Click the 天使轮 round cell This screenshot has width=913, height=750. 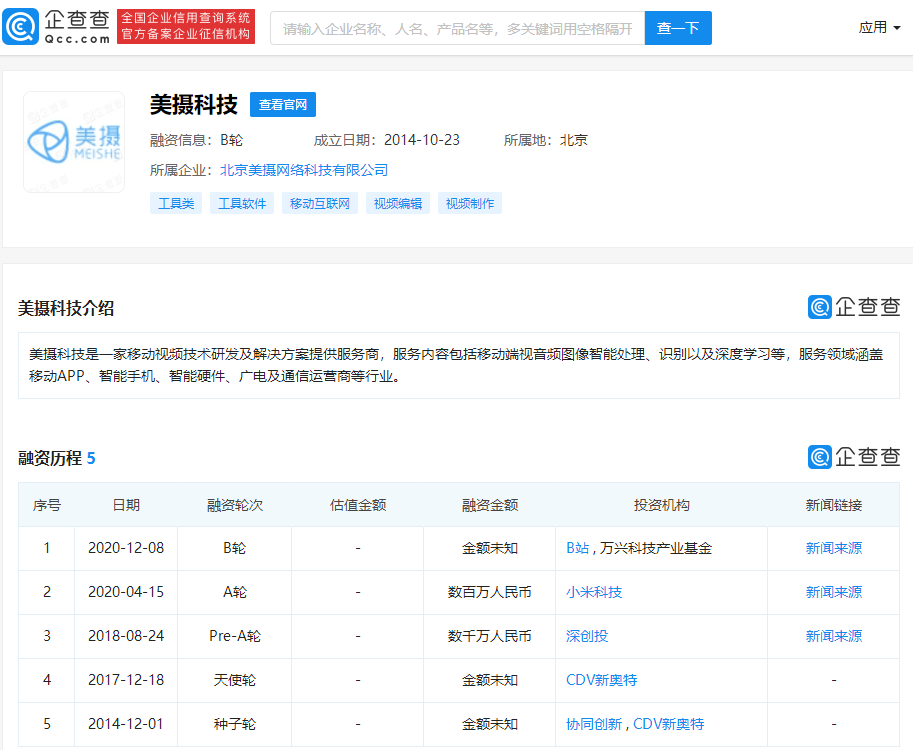point(235,680)
